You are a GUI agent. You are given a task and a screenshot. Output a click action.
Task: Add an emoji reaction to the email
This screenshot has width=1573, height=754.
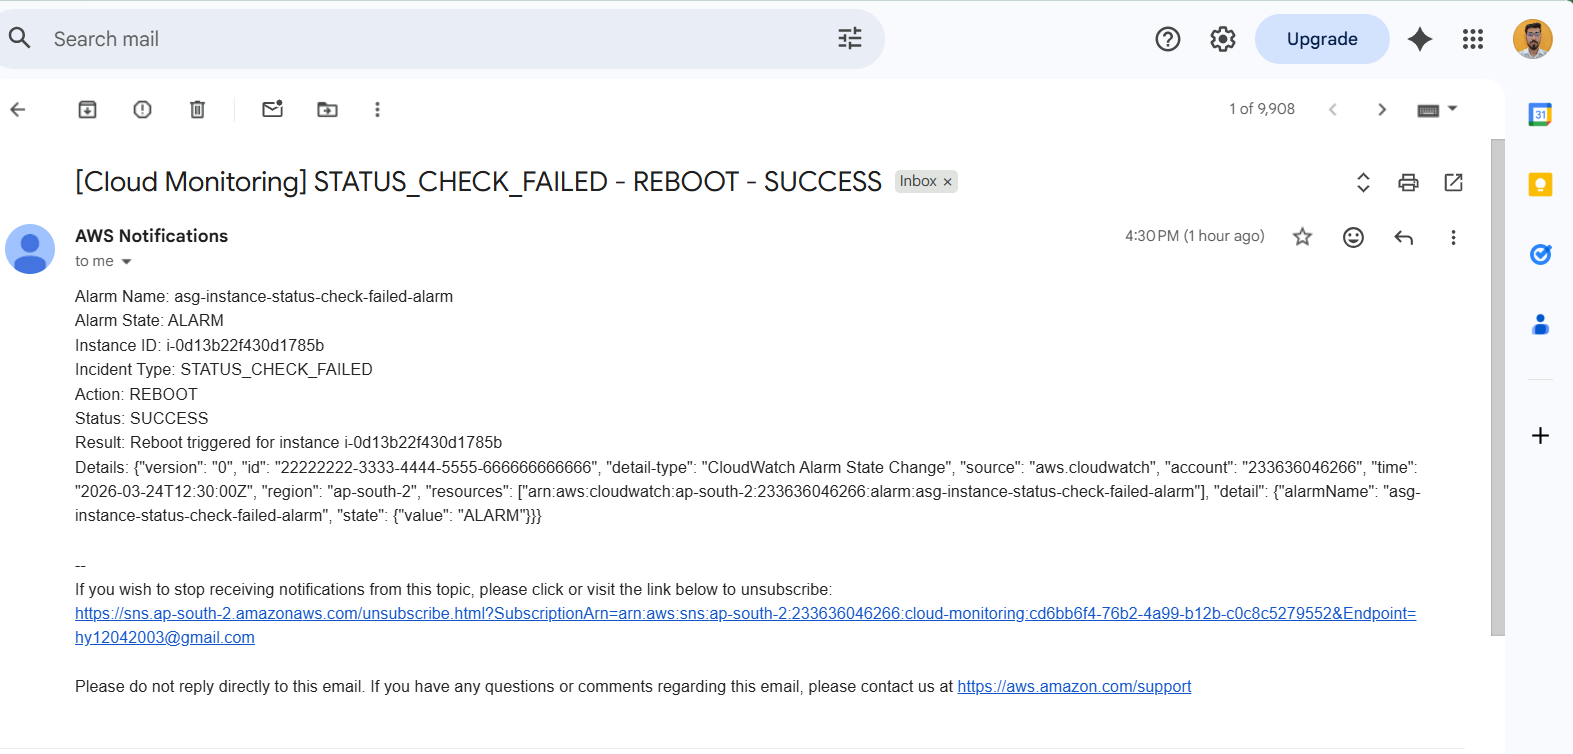coord(1353,237)
